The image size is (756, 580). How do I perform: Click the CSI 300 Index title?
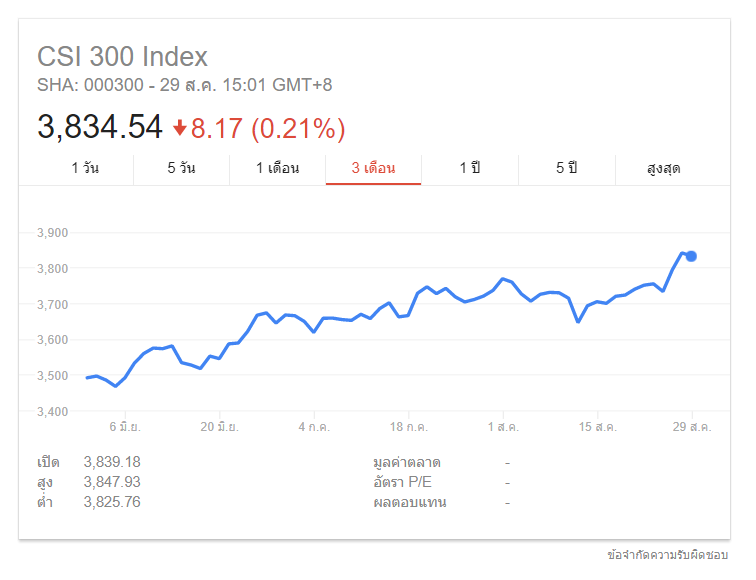coord(122,56)
